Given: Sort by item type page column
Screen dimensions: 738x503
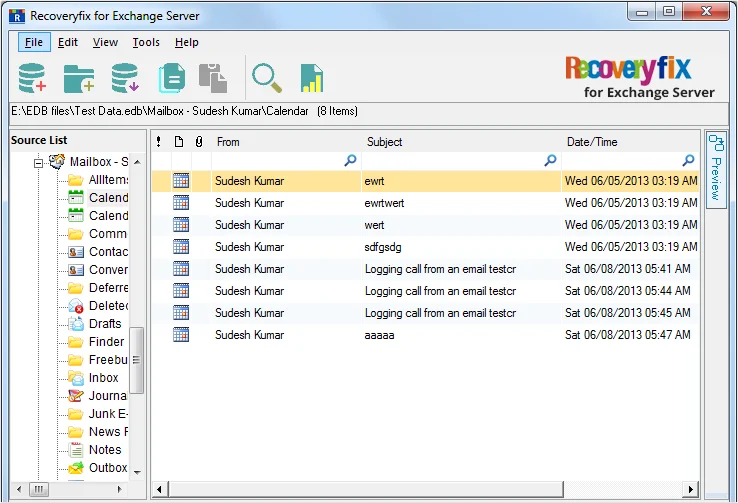Looking at the screenshot, I should point(179,142).
